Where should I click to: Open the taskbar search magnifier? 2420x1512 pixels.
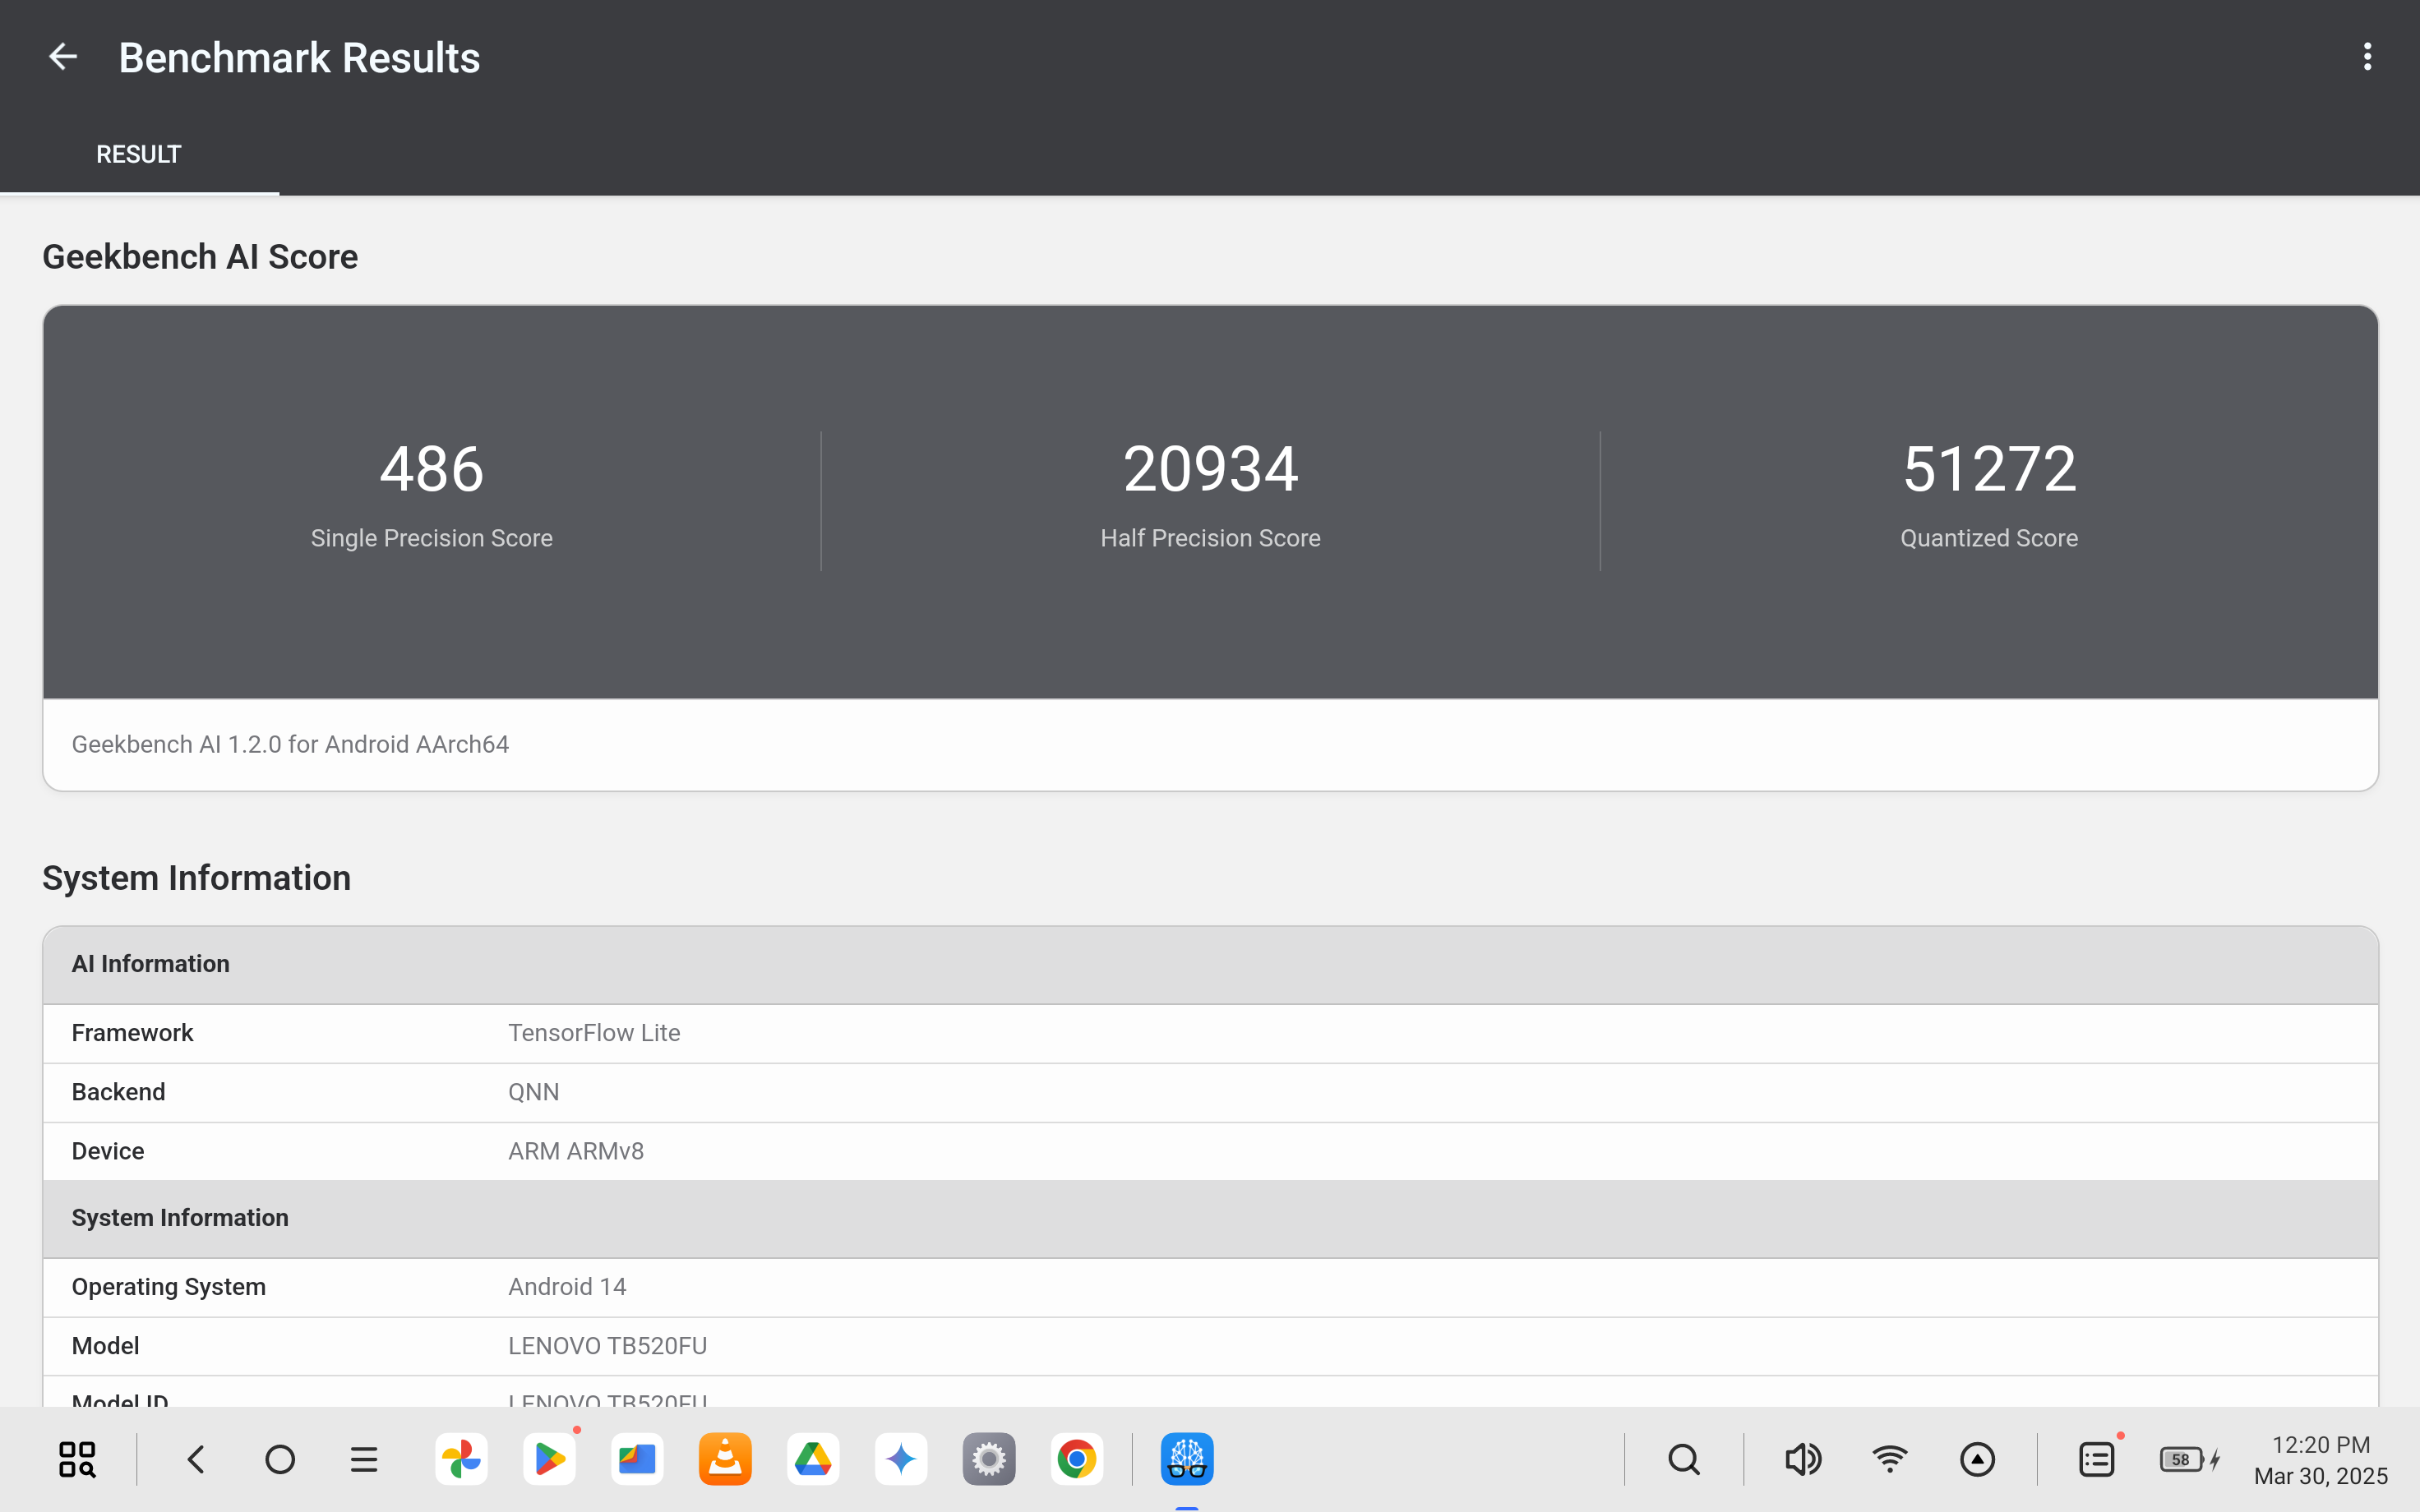(1684, 1459)
